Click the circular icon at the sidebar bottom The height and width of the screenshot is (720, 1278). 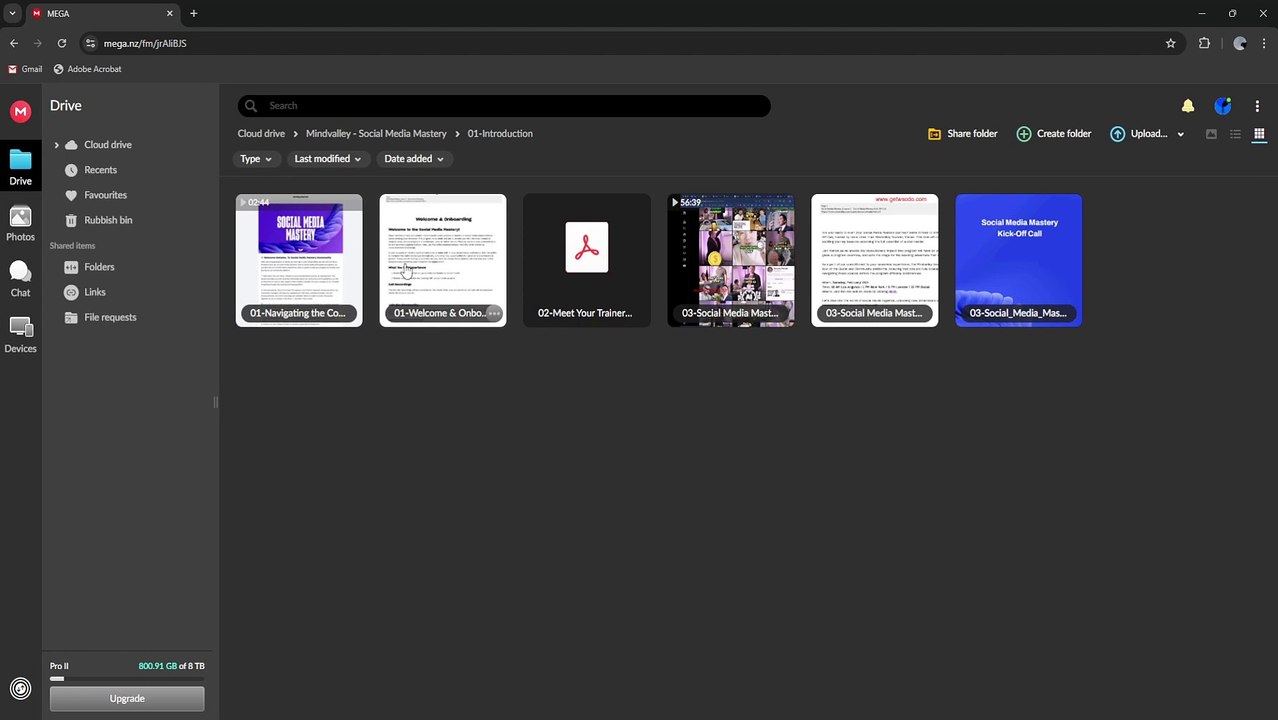click(x=20, y=688)
